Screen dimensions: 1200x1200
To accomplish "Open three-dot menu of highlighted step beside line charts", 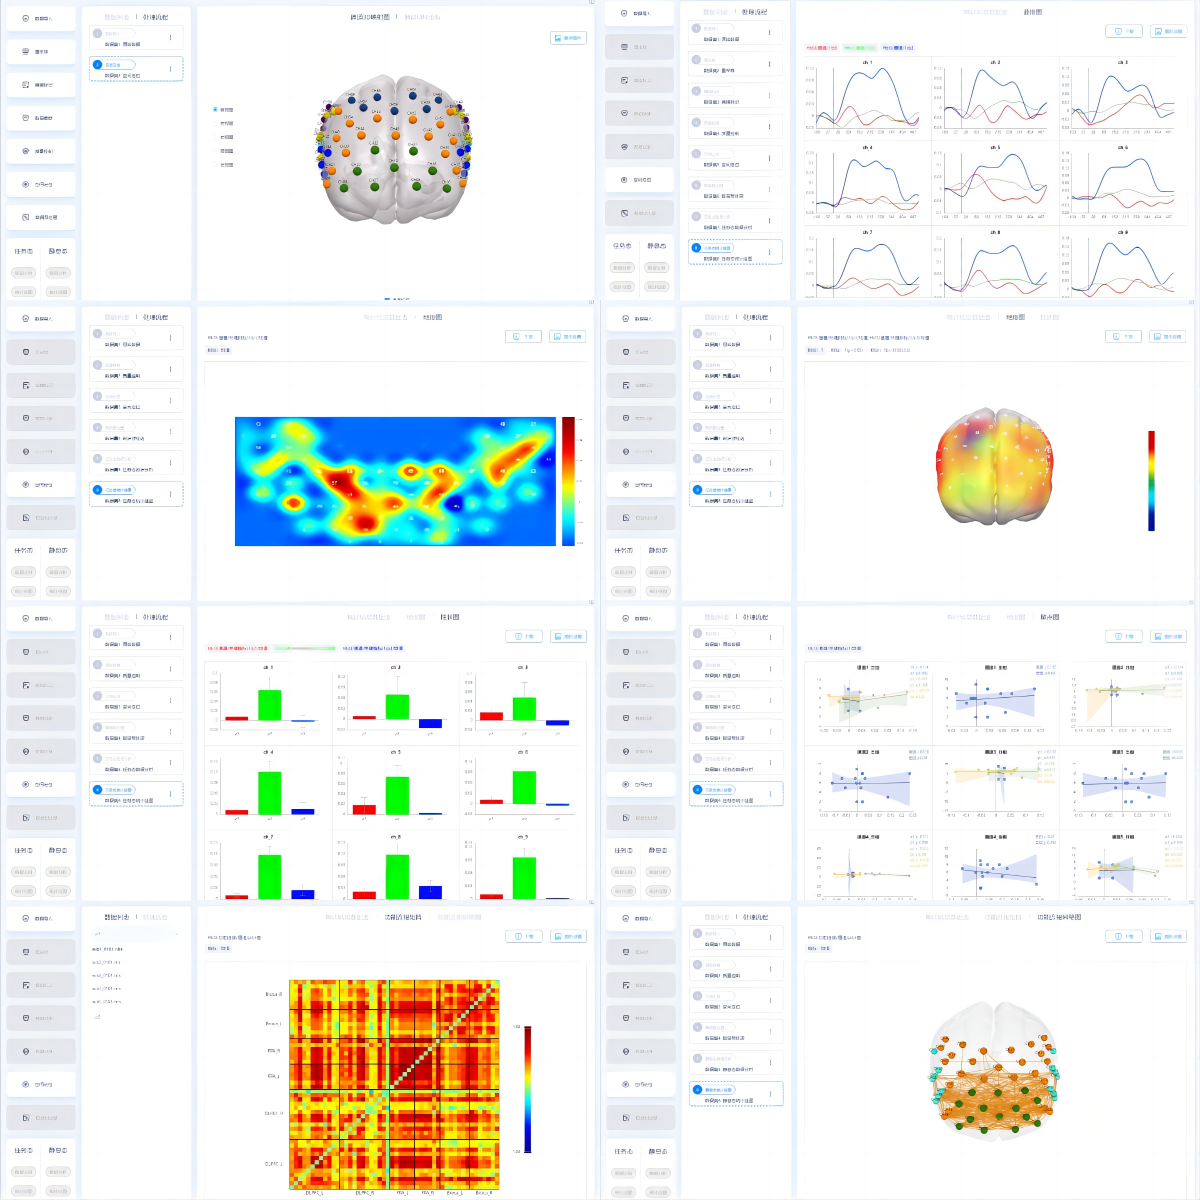I will [x=770, y=252].
